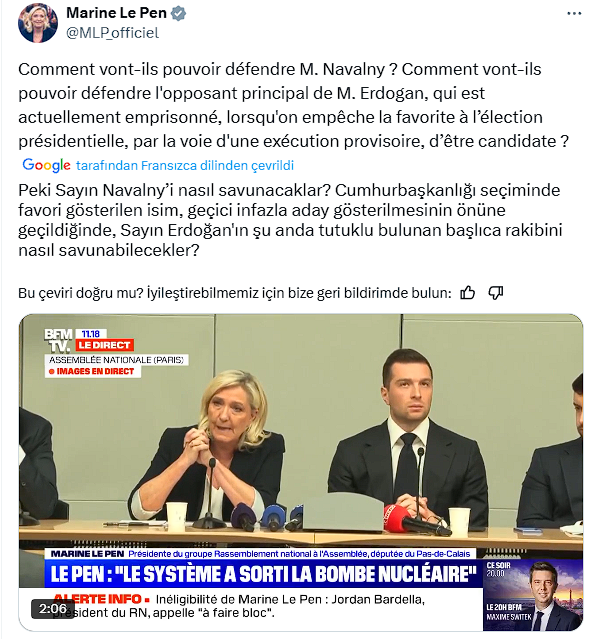Click the 'LE DIRECT' red label in video
The width and height of the screenshot is (598, 639).
coord(104,345)
